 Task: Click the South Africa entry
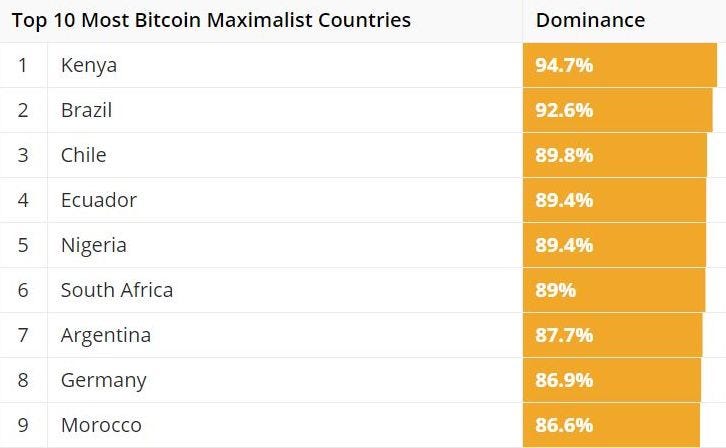pyautogui.click(x=117, y=290)
